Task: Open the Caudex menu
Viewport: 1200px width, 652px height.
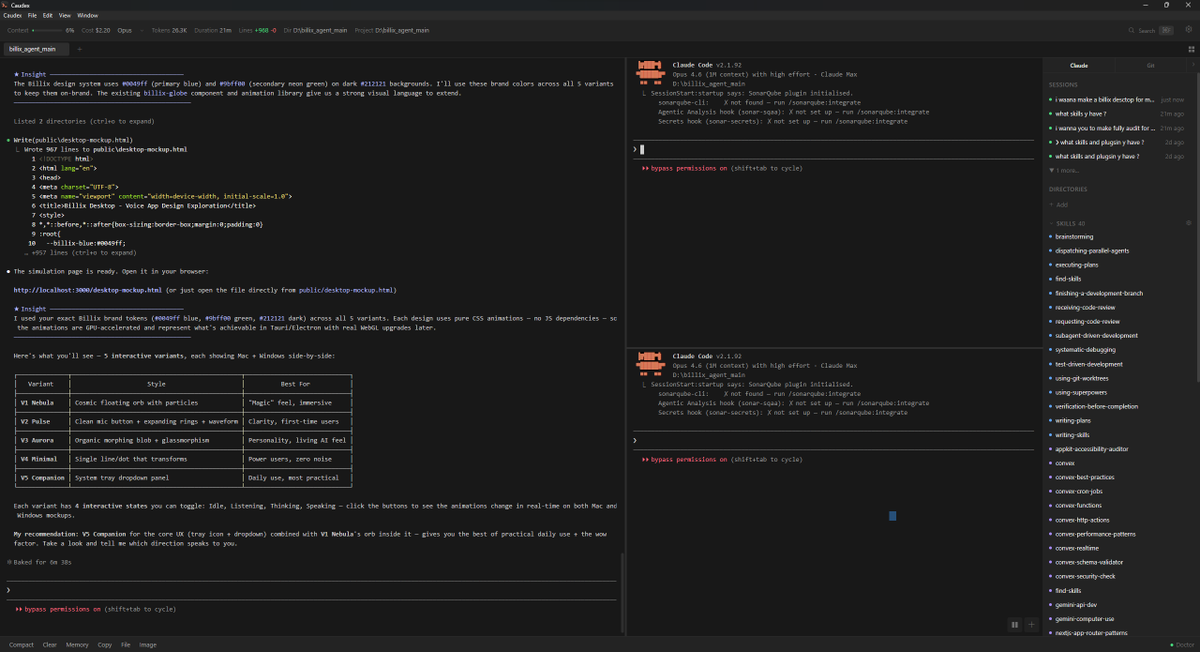Action: [x=14, y=16]
